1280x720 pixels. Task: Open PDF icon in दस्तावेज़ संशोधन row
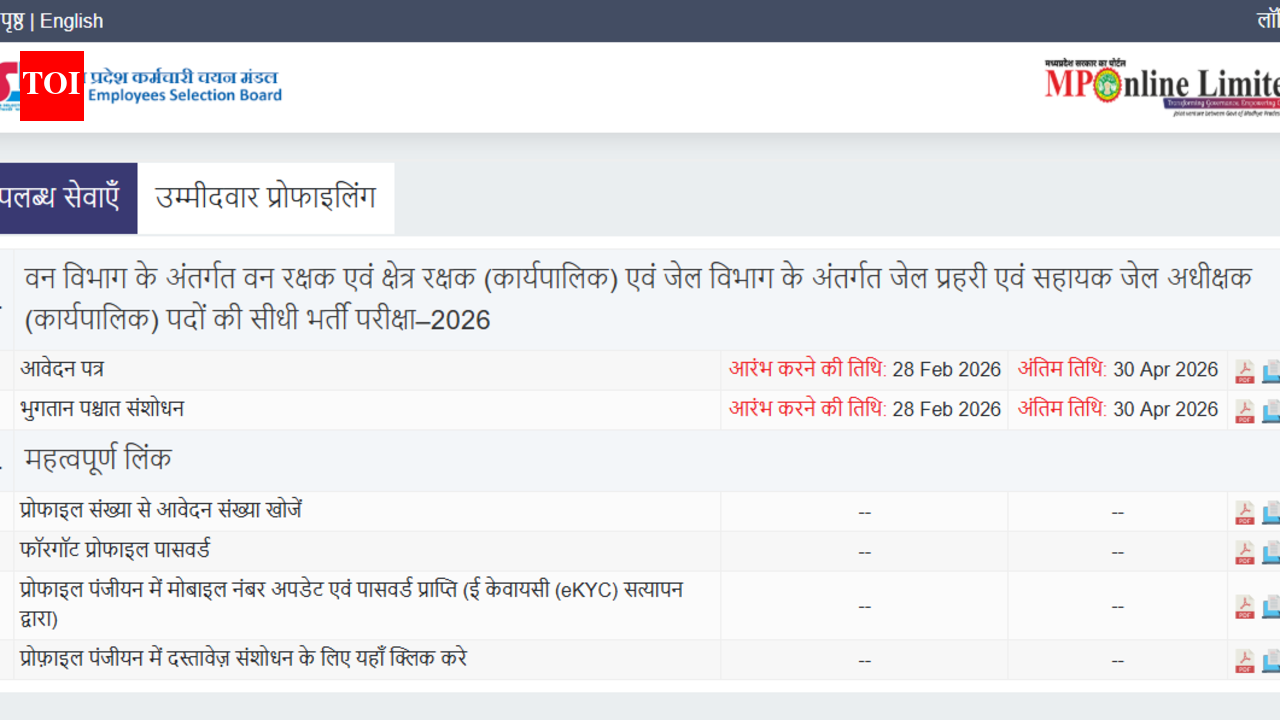1245,660
